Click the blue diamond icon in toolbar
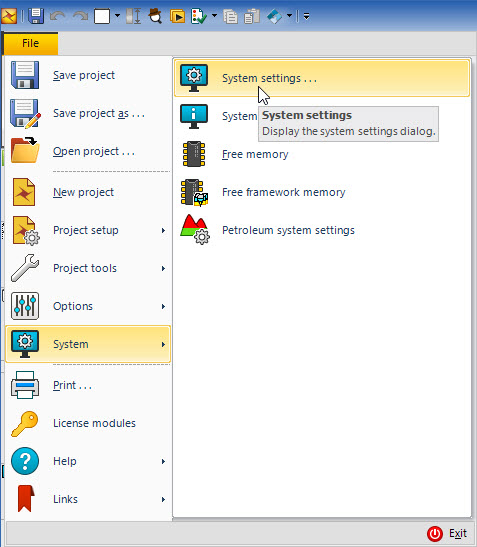 [274, 16]
